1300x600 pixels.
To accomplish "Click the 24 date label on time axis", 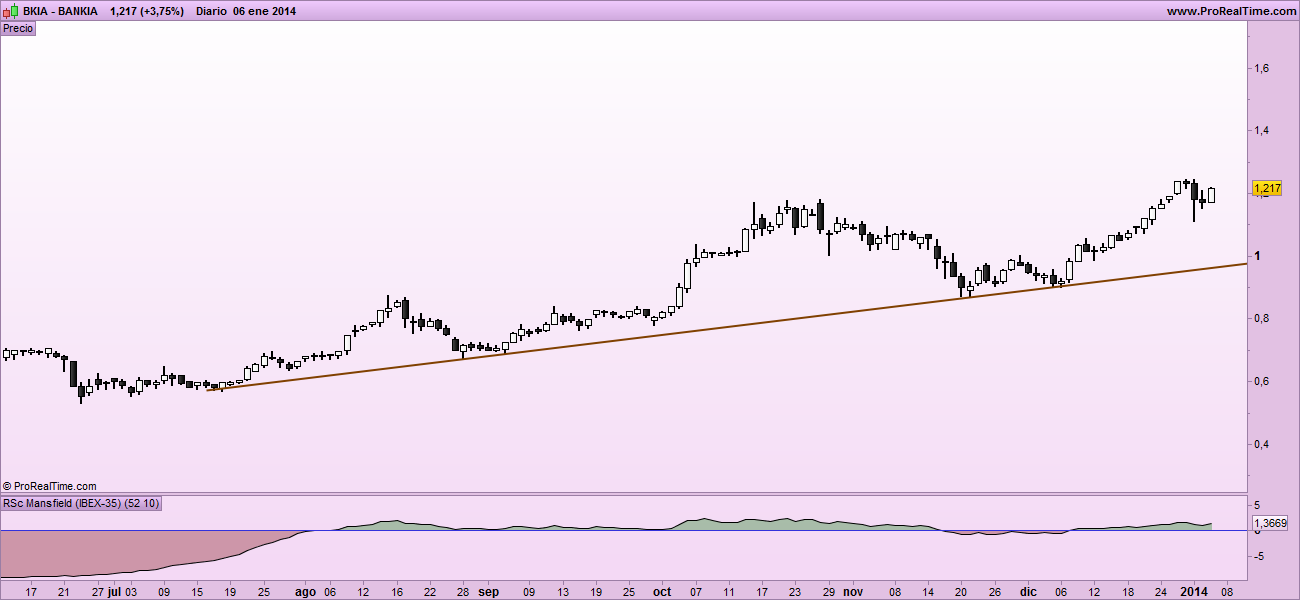I will [x=1160, y=591].
